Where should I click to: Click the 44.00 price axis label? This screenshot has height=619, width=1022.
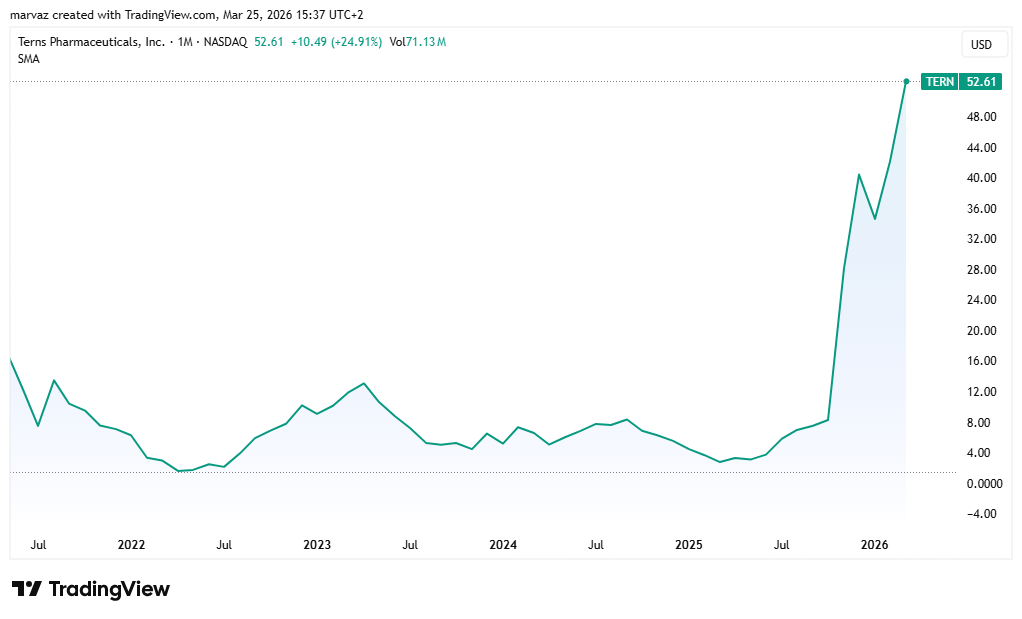tap(982, 147)
